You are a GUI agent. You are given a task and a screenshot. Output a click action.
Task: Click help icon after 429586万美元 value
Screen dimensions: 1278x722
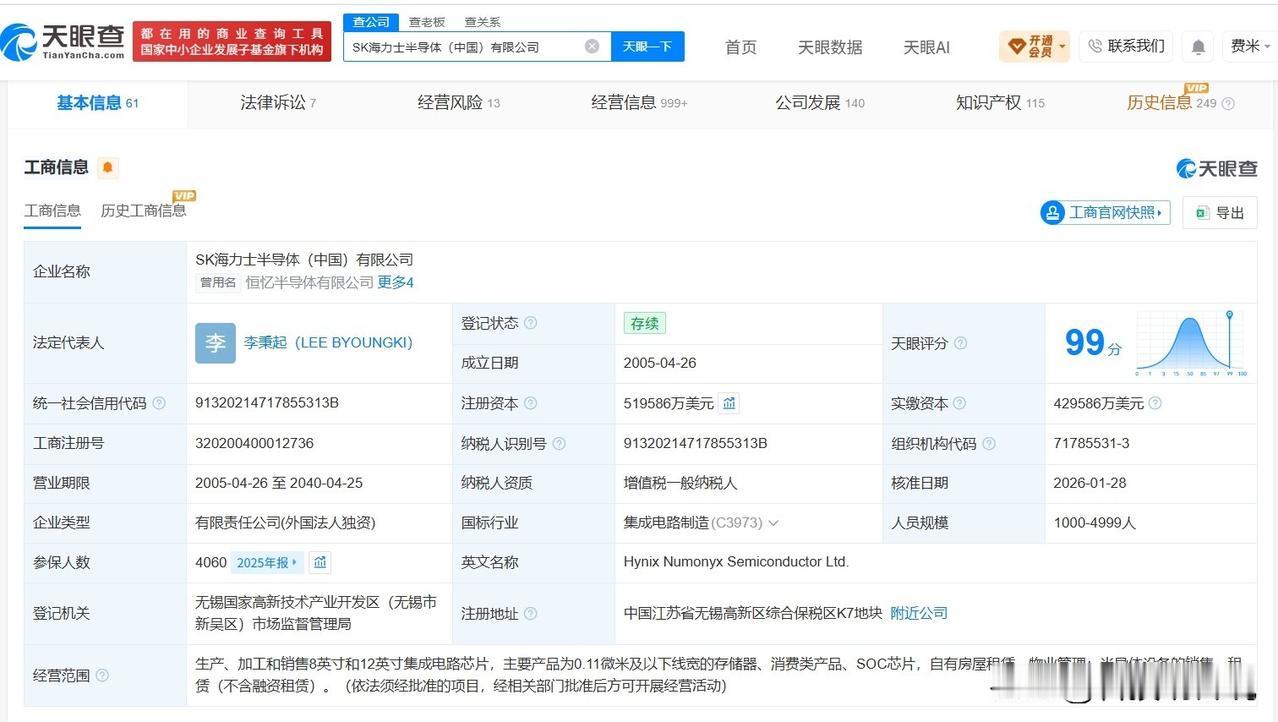[1155, 403]
